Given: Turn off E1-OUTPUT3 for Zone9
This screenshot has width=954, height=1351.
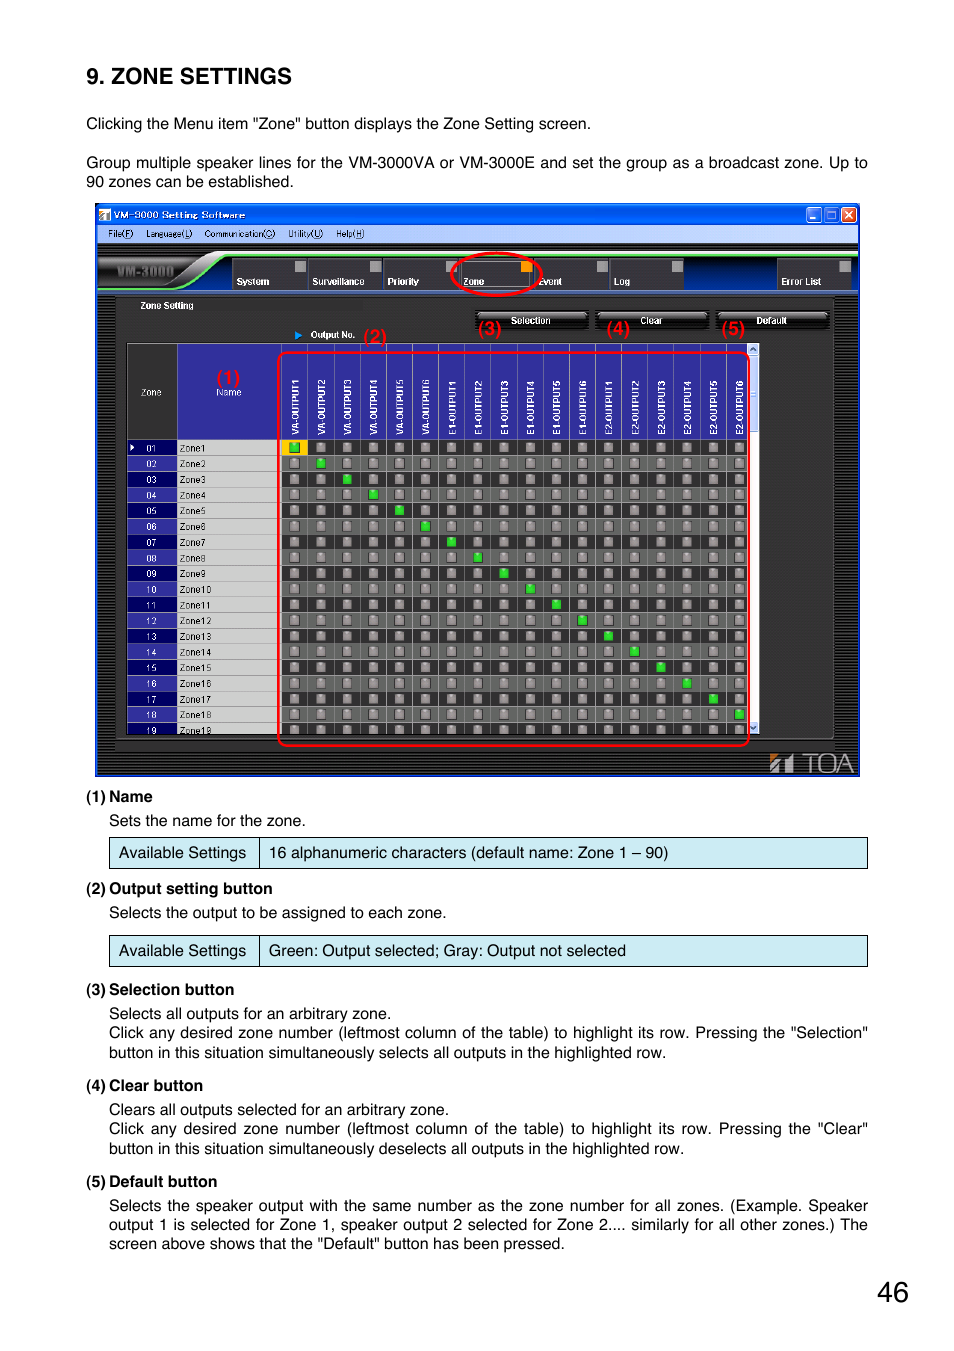Looking at the screenshot, I should tap(504, 573).
